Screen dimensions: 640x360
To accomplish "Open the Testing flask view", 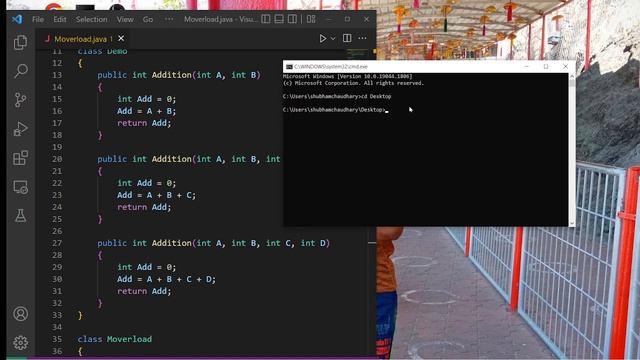I will pyautogui.click(x=20, y=216).
